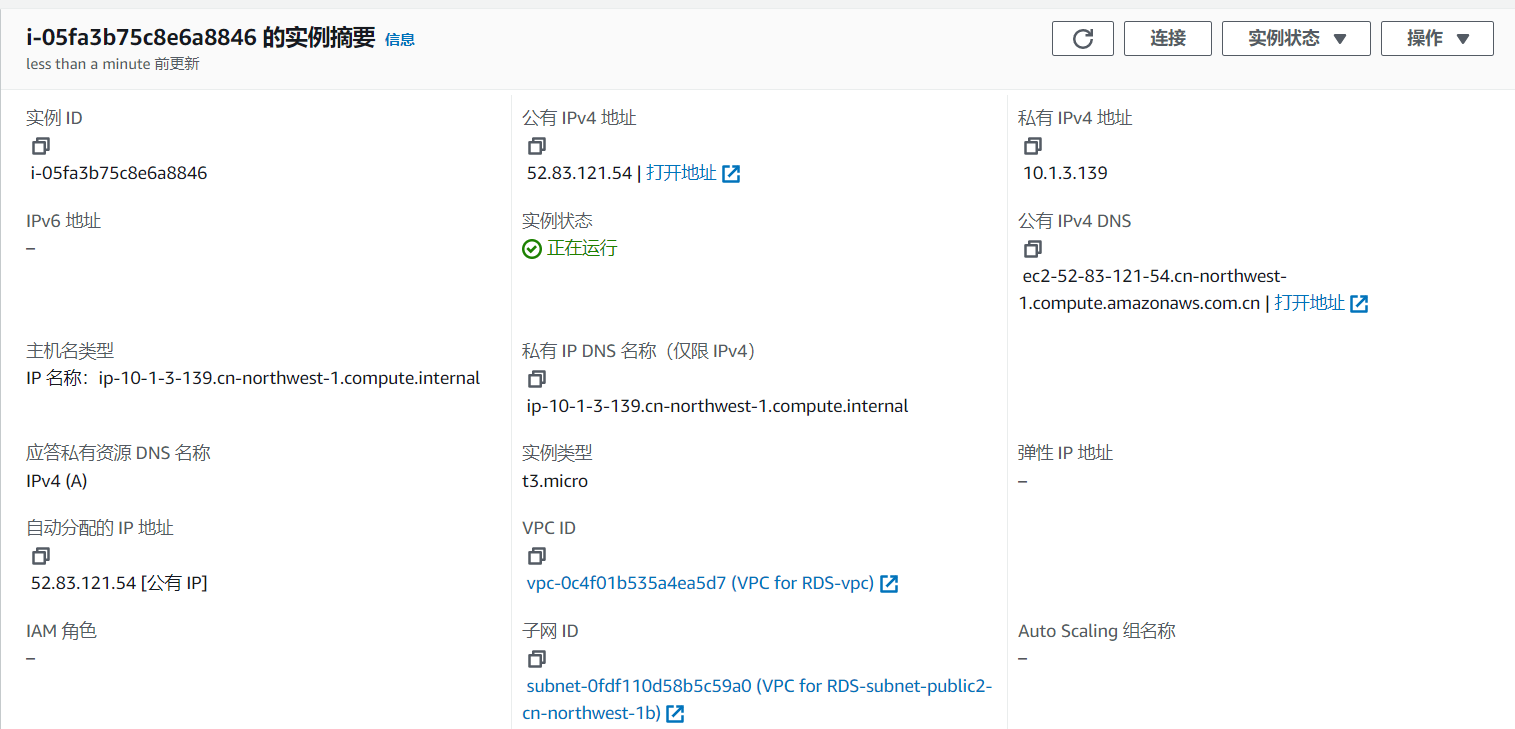
Task: Copy the private IP DNS name
Action: pos(537,379)
